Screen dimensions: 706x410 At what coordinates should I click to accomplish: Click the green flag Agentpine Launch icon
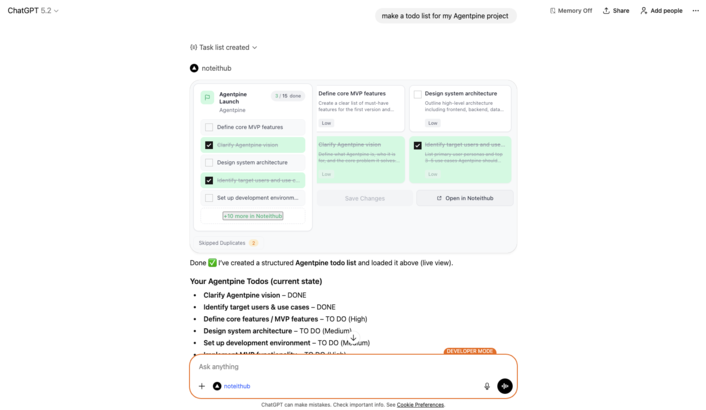coord(207,98)
